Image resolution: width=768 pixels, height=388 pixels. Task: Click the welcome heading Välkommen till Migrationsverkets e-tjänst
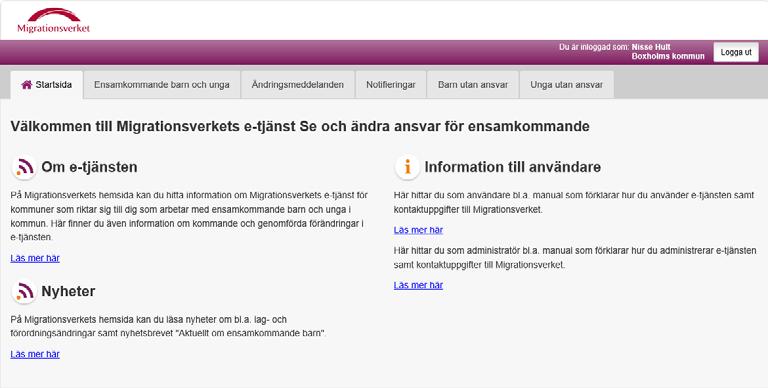[300, 126]
